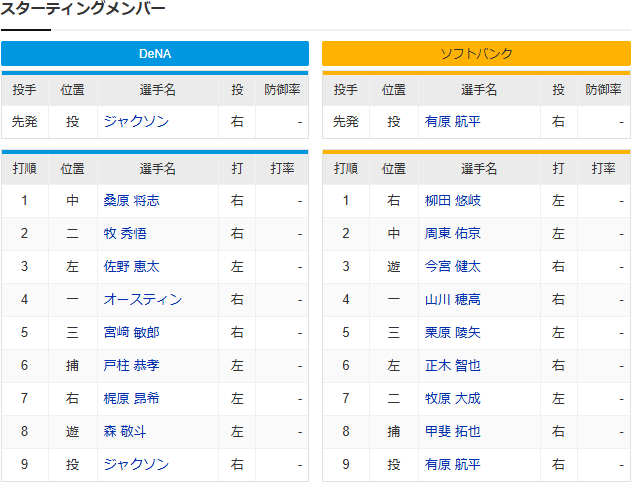Click SoftBank lineup 打率 column header
This screenshot has width=632, height=483.
coord(603,169)
